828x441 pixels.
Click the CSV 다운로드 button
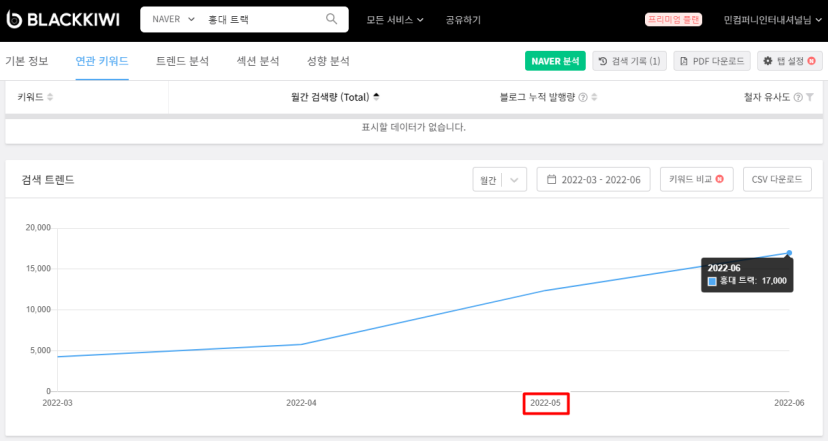[x=777, y=180]
